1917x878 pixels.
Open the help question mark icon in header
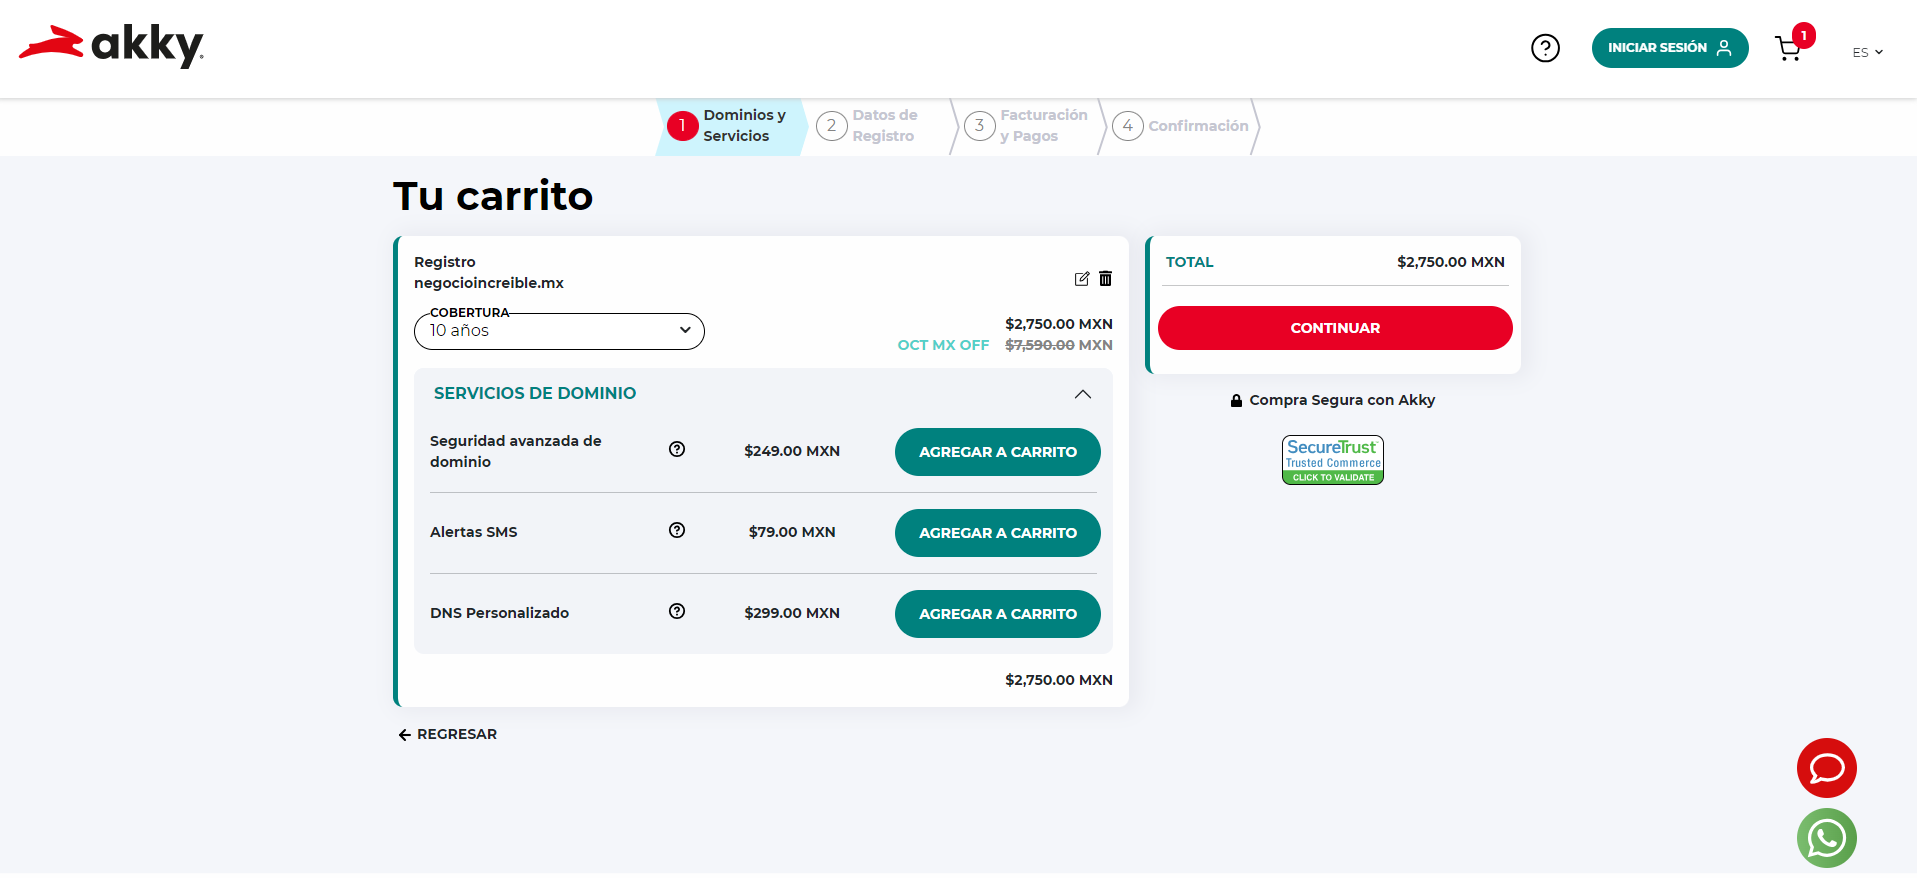(x=1545, y=48)
